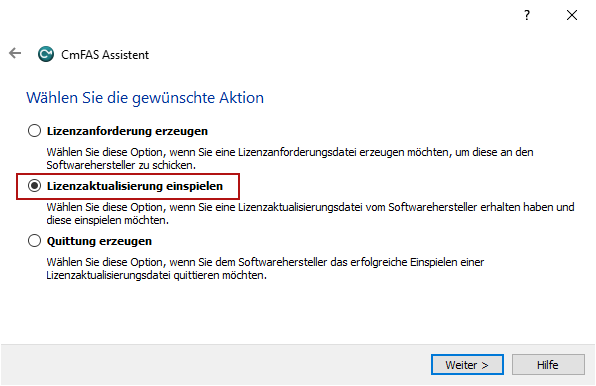Click the bold label Lizenzanforderung erzeugen
This screenshot has width=596, height=386.
point(127,131)
